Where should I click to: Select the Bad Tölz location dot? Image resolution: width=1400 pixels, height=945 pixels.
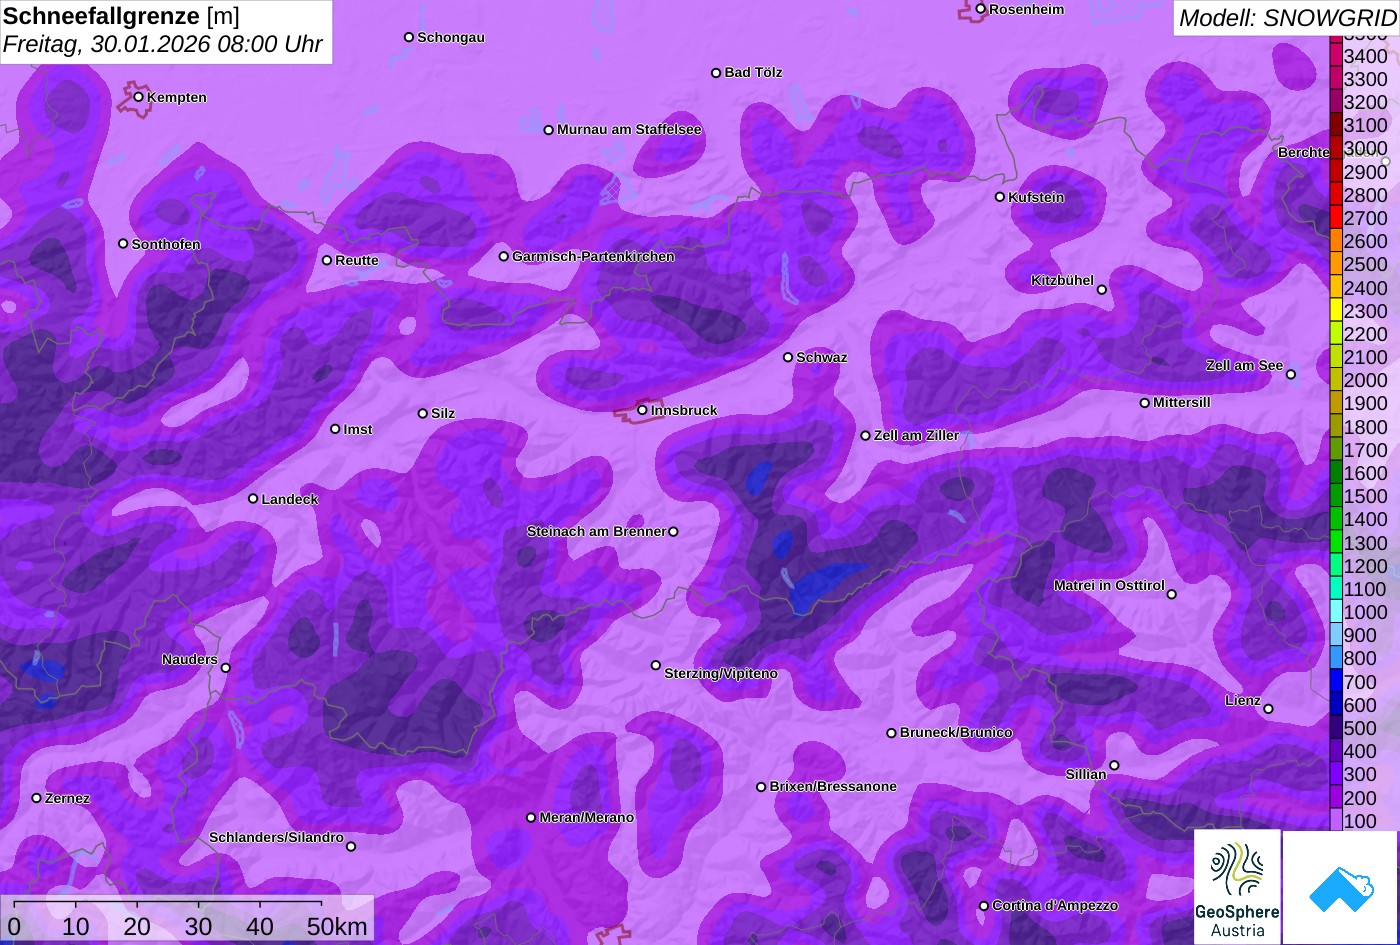point(716,73)
